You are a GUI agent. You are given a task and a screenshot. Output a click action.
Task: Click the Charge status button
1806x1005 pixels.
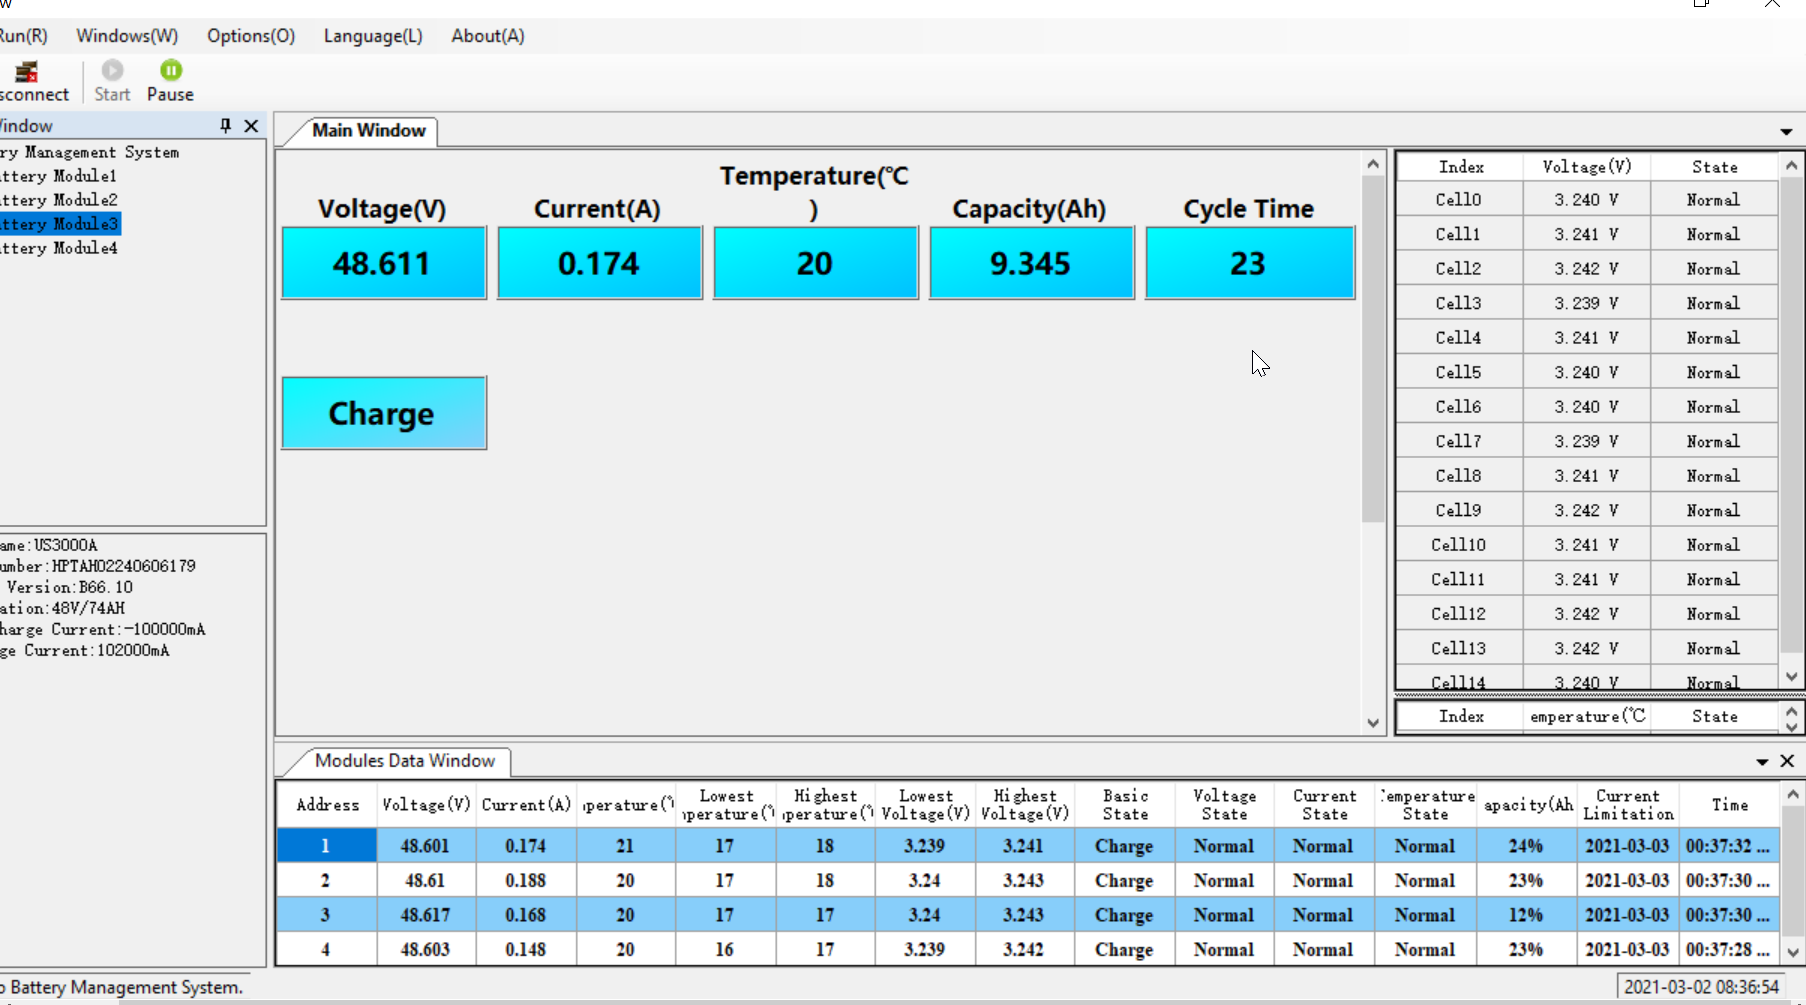384,414
